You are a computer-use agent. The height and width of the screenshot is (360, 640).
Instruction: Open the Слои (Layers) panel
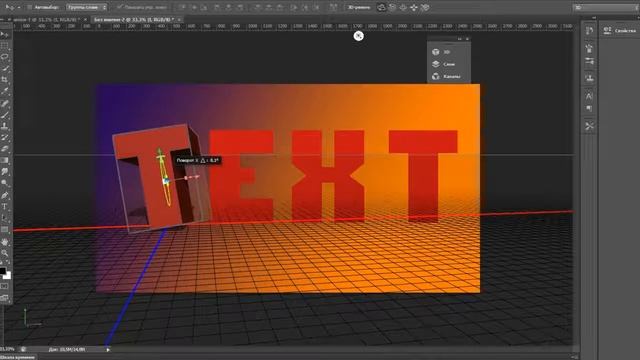443,64
